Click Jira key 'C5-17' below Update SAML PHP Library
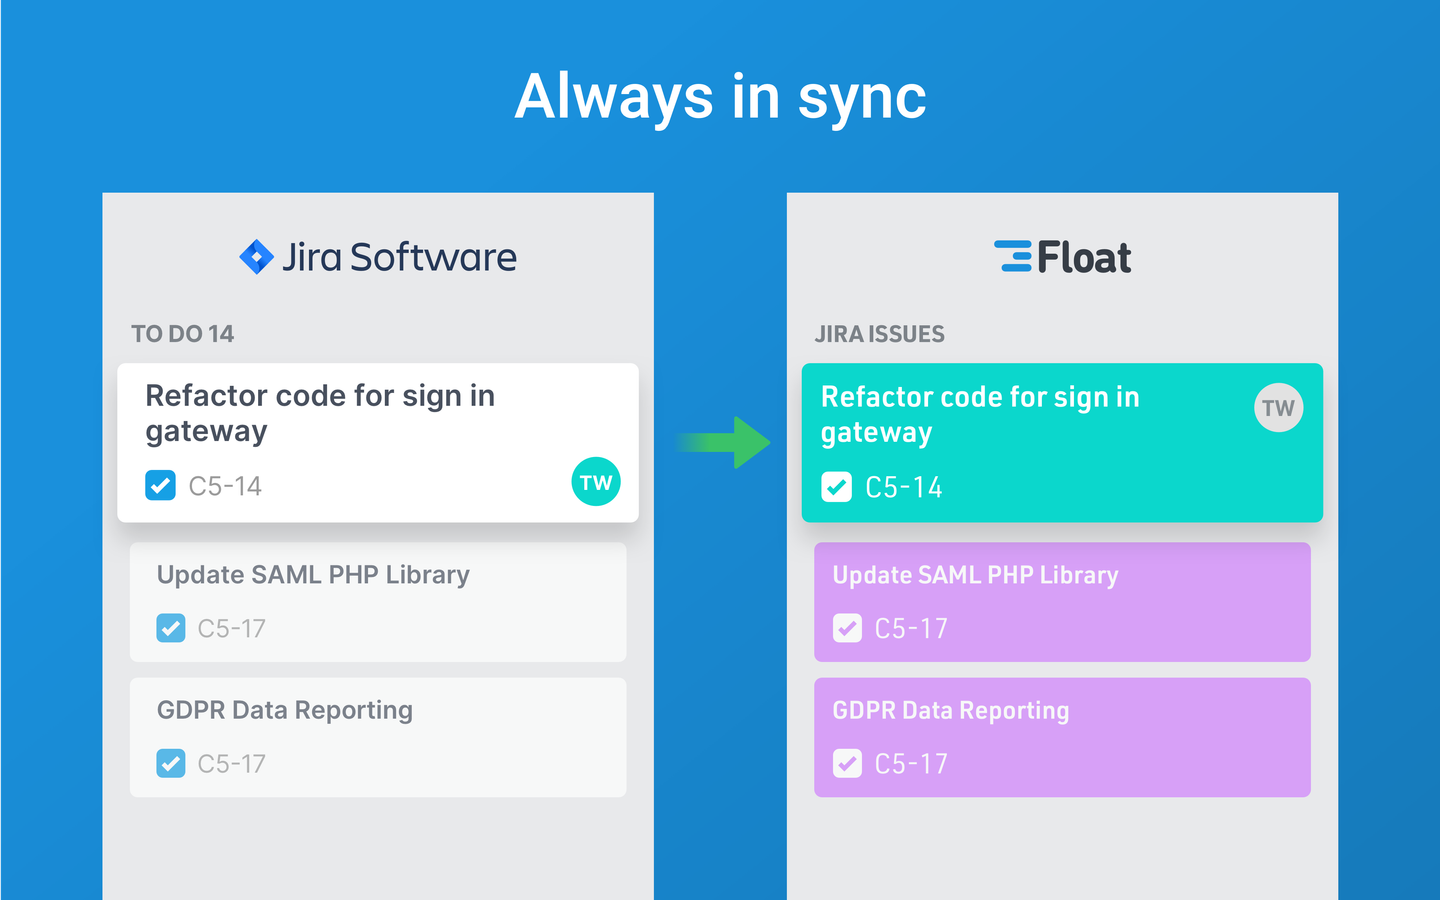This screenshot has width=1440, height=900. (x=232, y=628)
